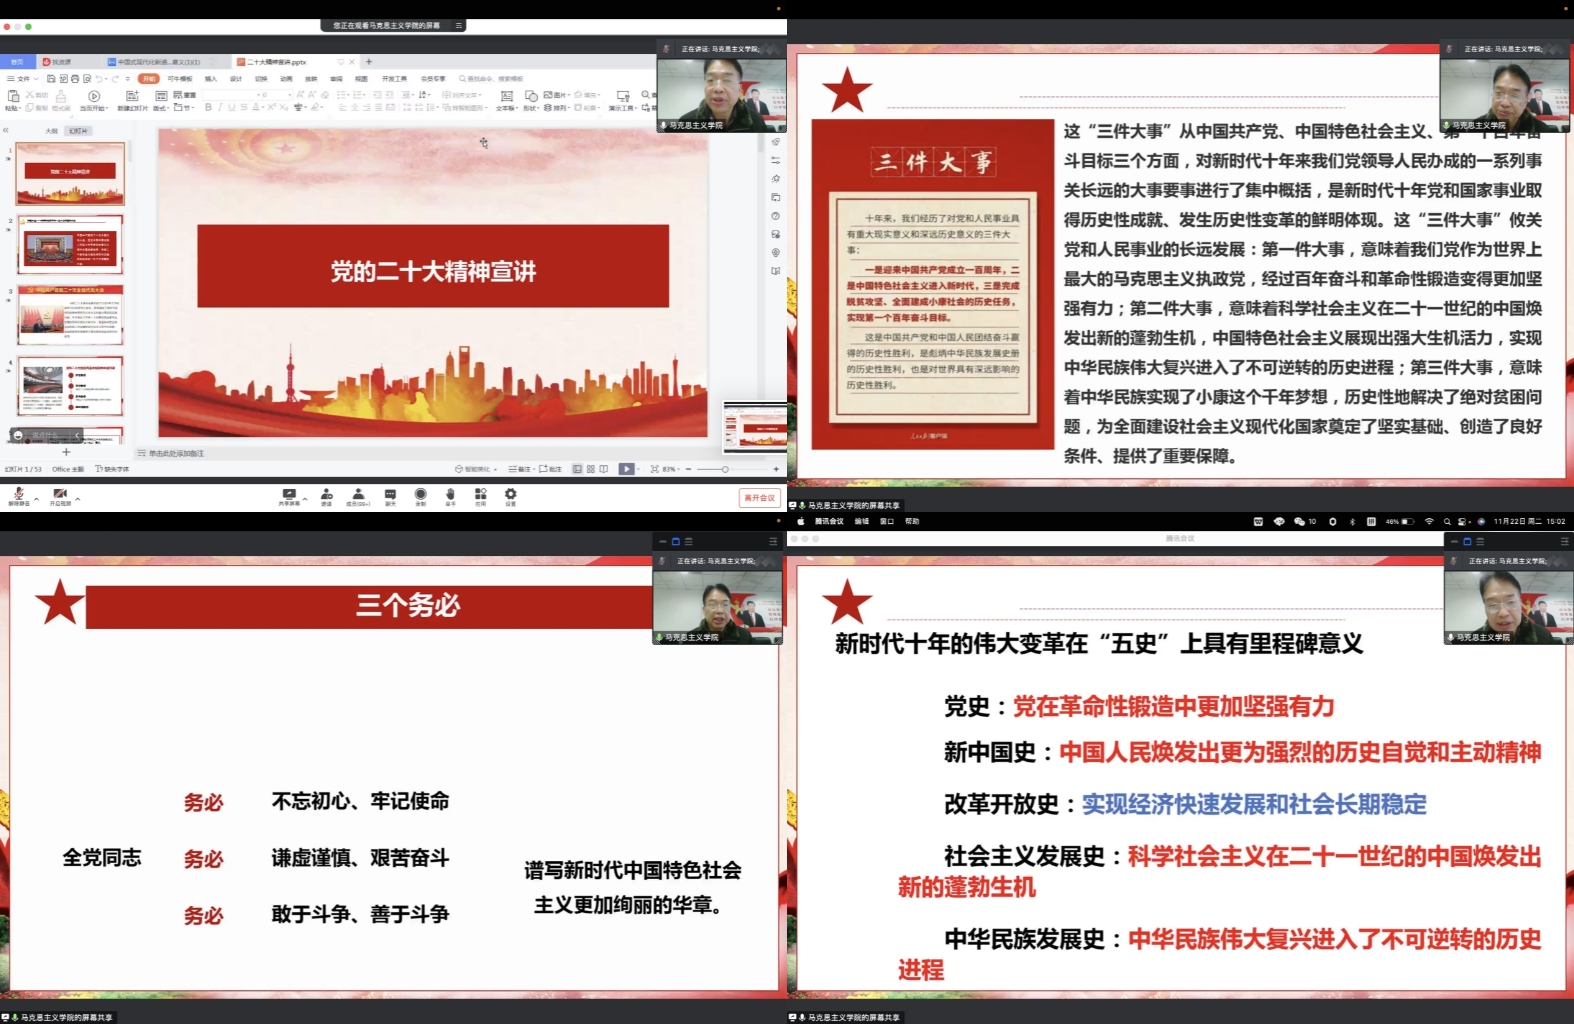Open the Apps icon in meeting toolbar
The image size is (1574, 1024).
tap(480, 495)
